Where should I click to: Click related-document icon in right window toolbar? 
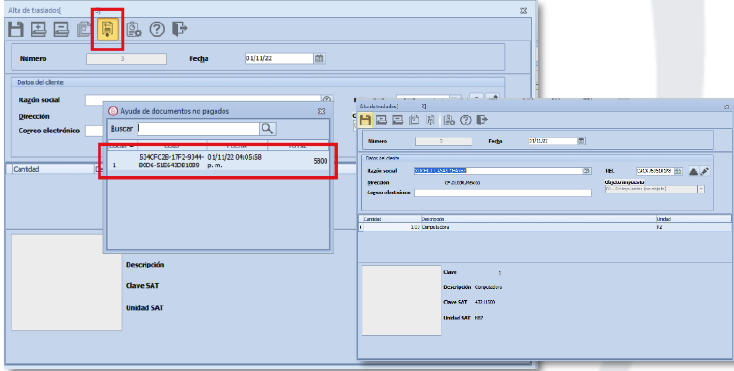pos(430,120)
